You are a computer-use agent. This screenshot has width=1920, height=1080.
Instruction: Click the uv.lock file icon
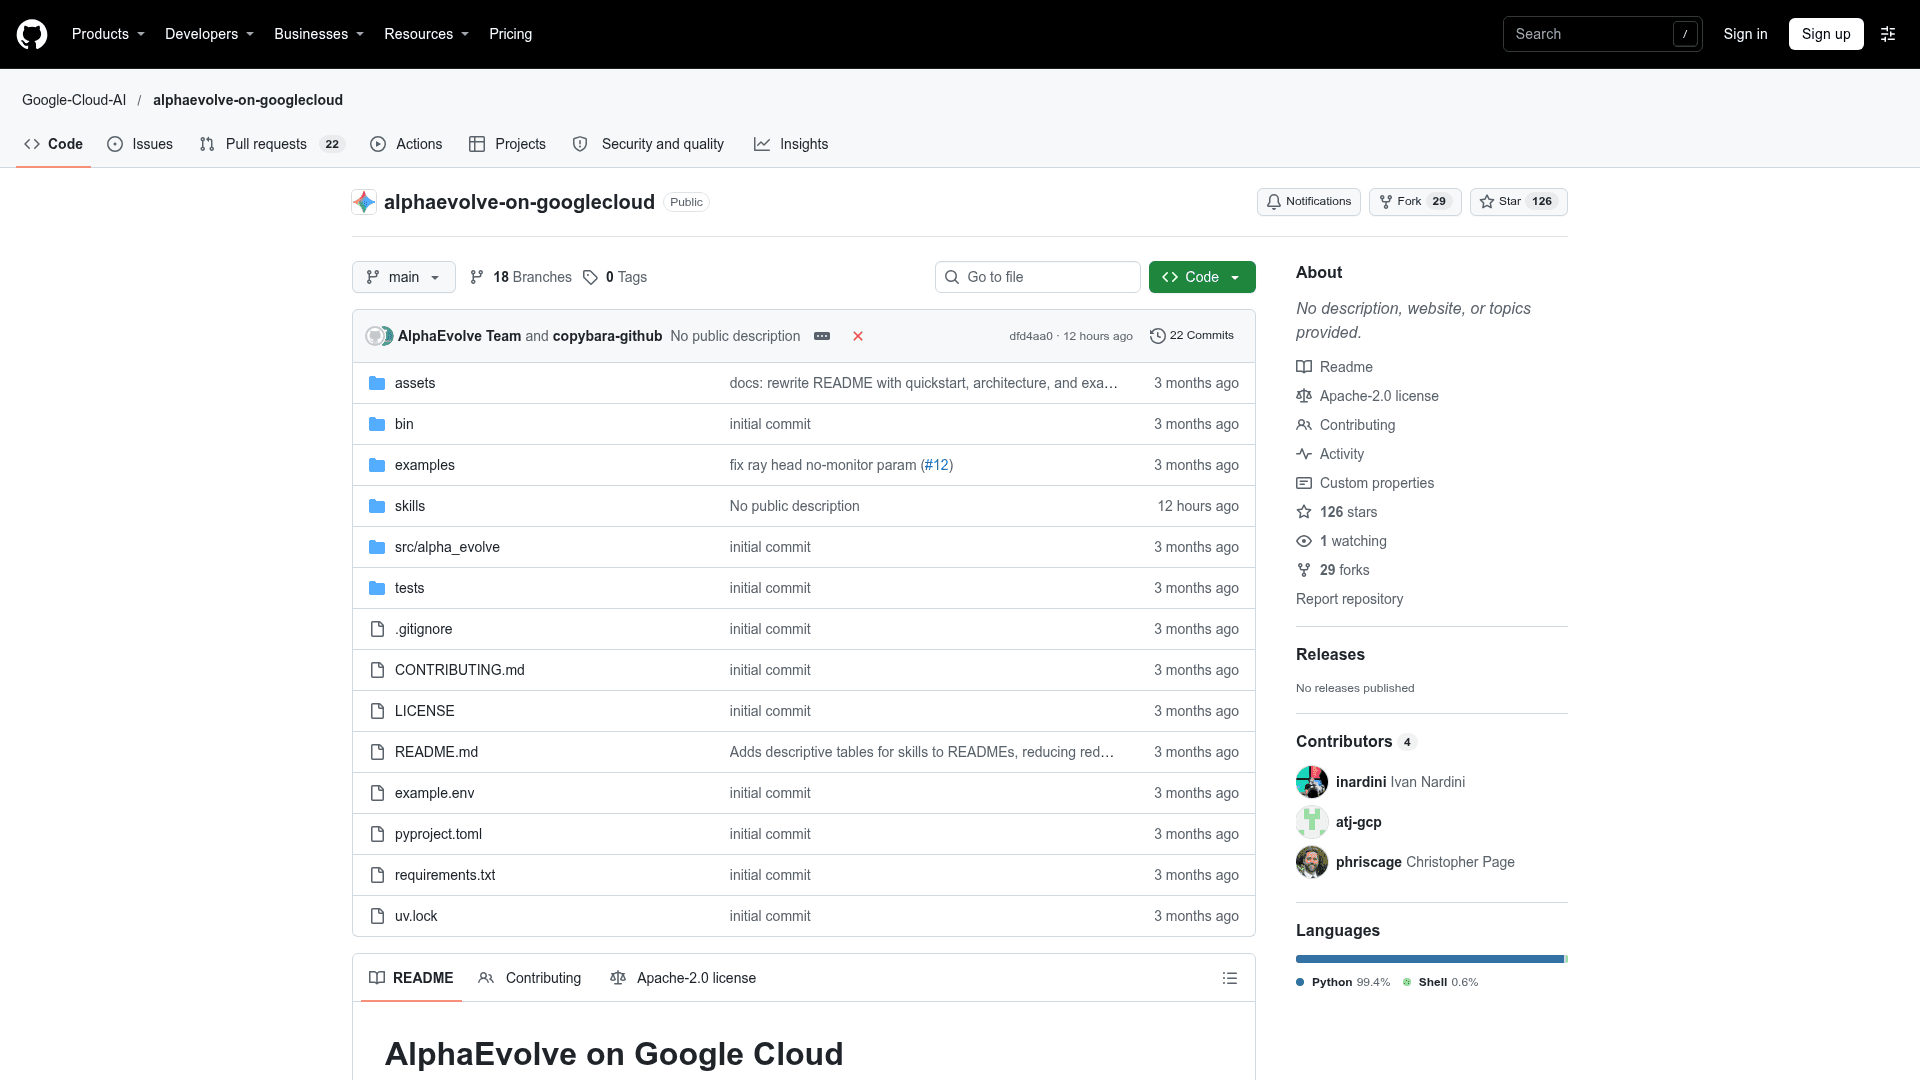point(377,916)
